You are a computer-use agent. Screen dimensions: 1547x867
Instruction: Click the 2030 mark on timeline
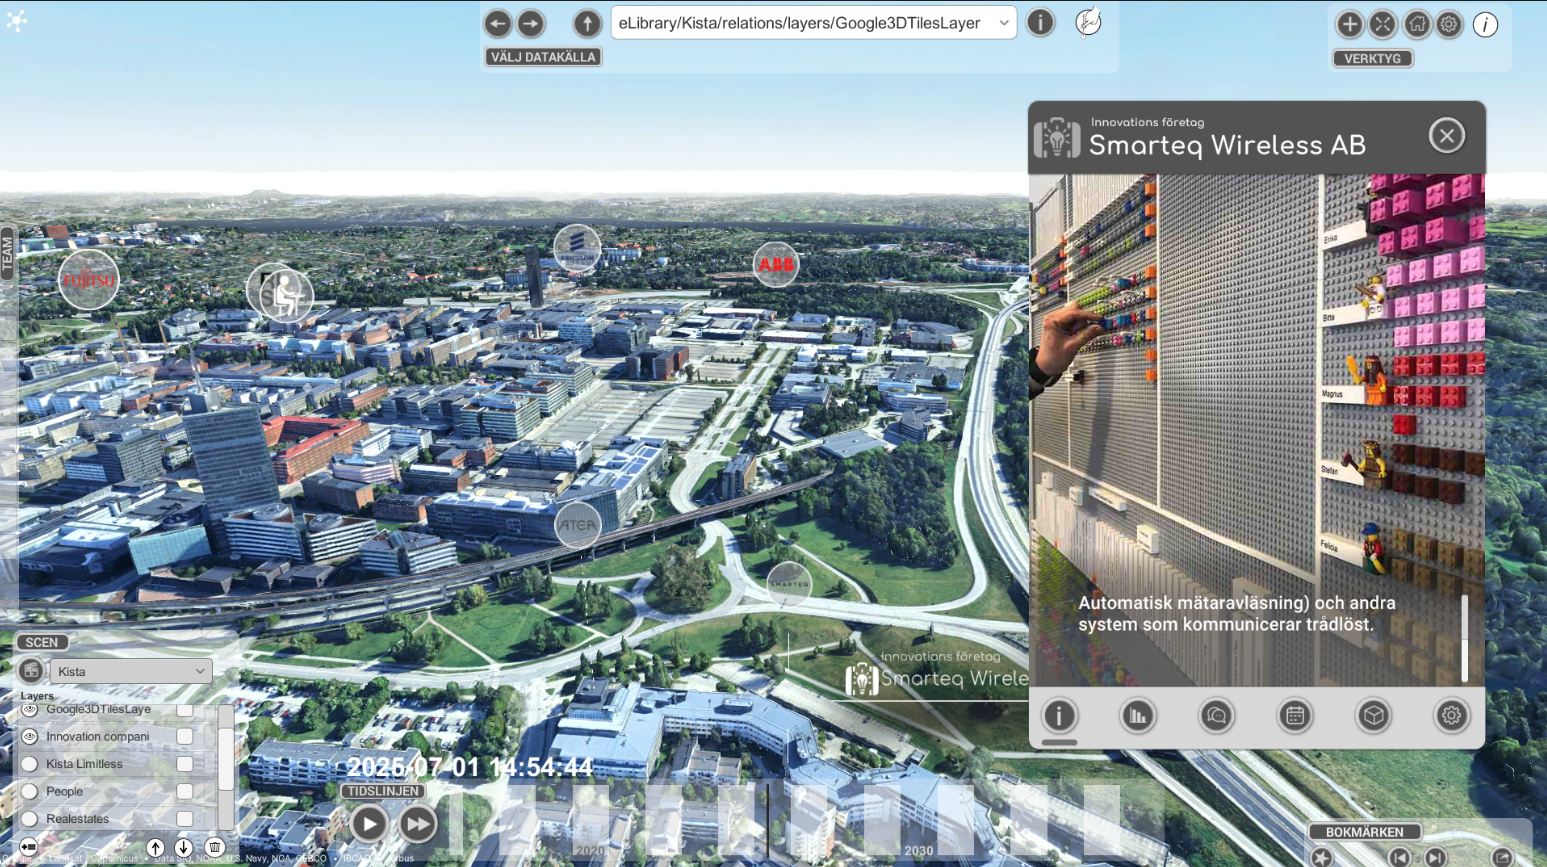918,850
